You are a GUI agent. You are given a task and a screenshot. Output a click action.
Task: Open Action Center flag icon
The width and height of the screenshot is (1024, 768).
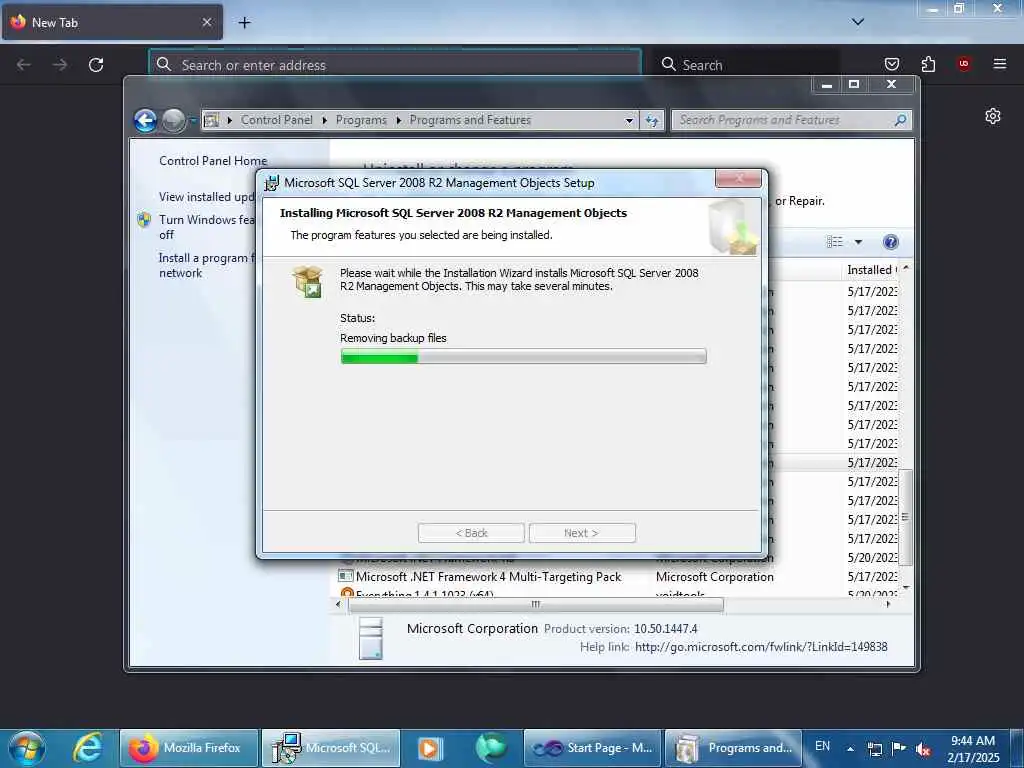pos(899,748)
